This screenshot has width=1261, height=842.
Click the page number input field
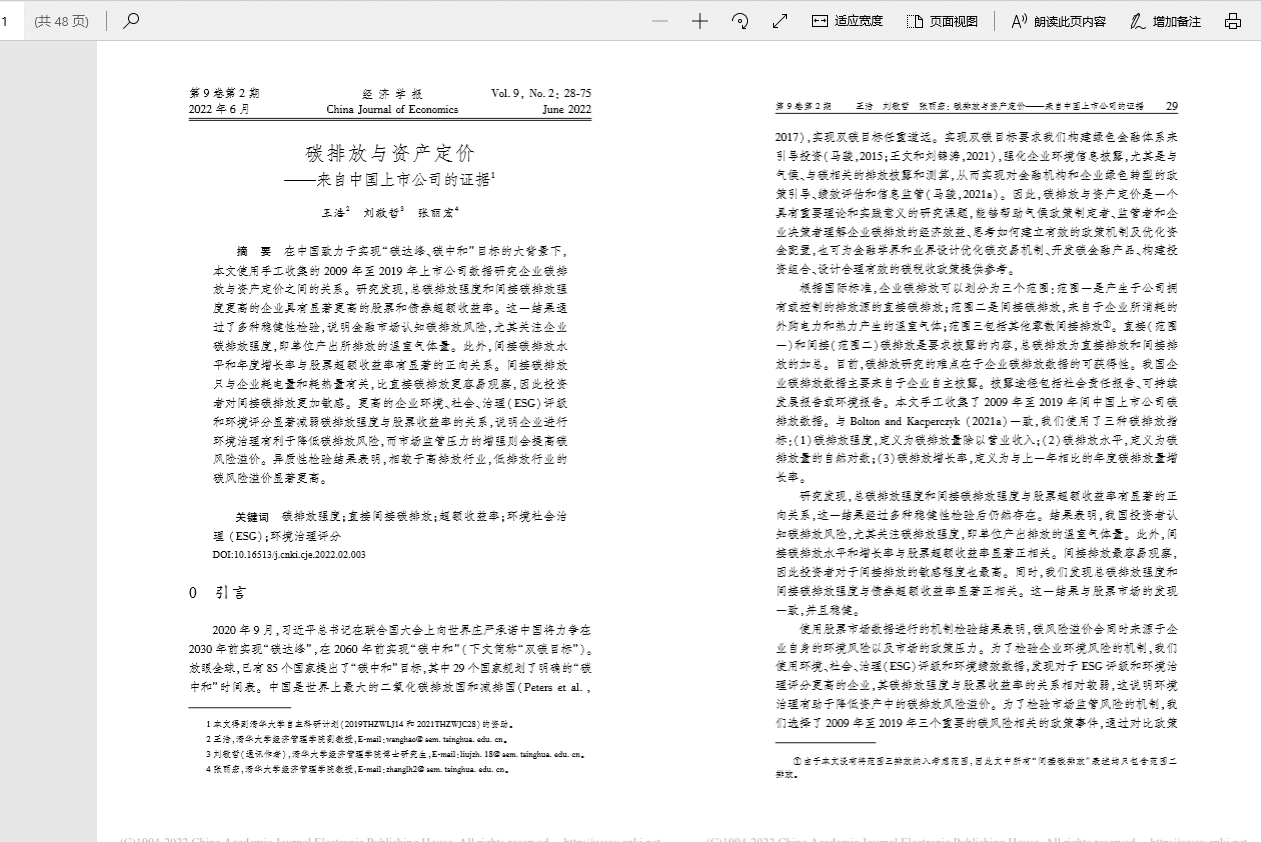tap(10, 21)
